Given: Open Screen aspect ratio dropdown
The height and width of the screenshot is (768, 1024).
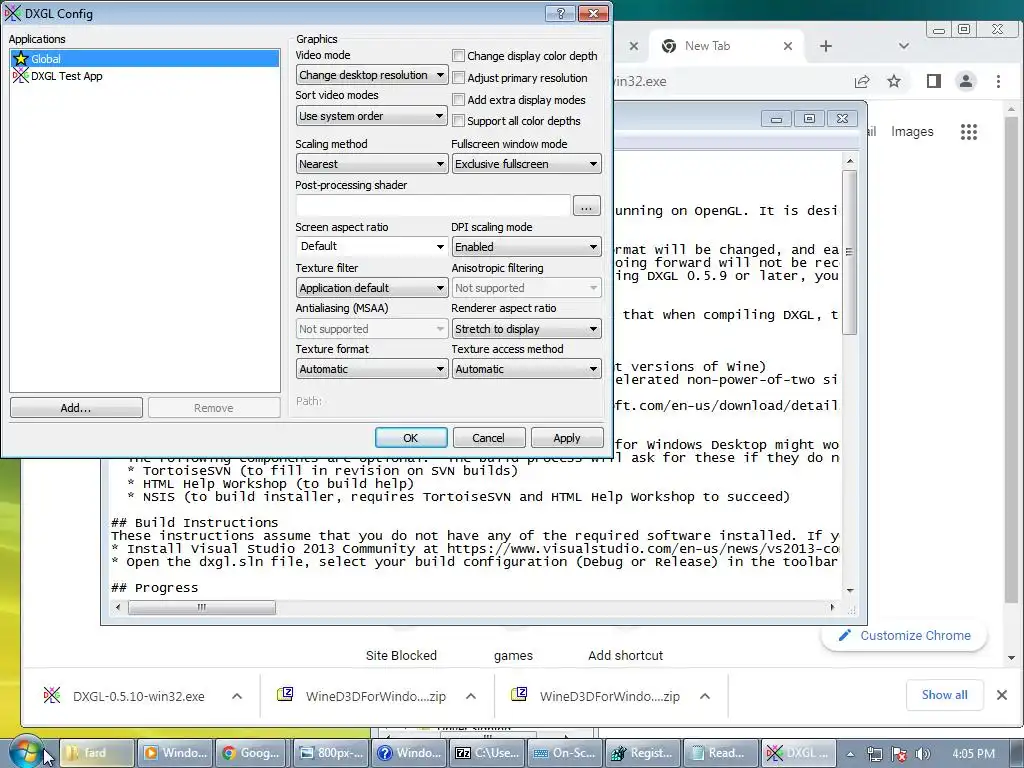Looking at the screenshot, I should coord(372,246).
